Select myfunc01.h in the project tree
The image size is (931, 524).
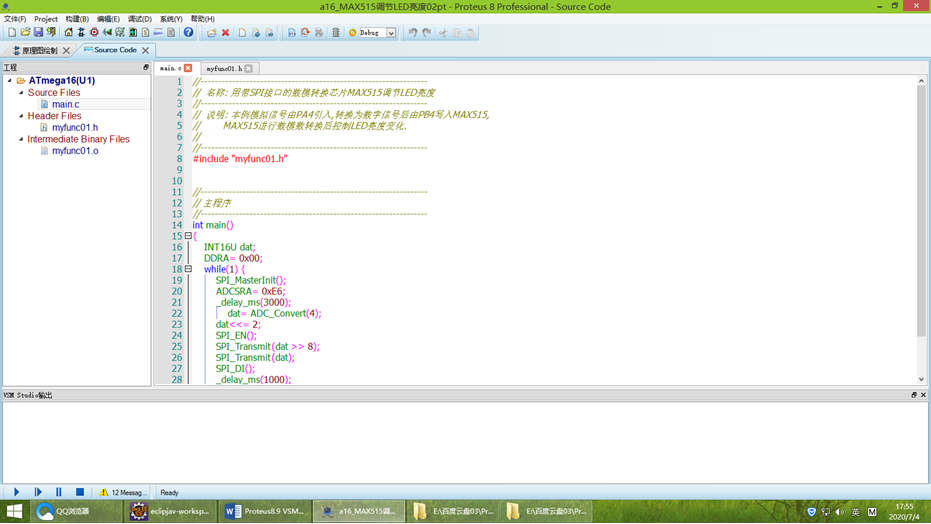pos(75,128)
